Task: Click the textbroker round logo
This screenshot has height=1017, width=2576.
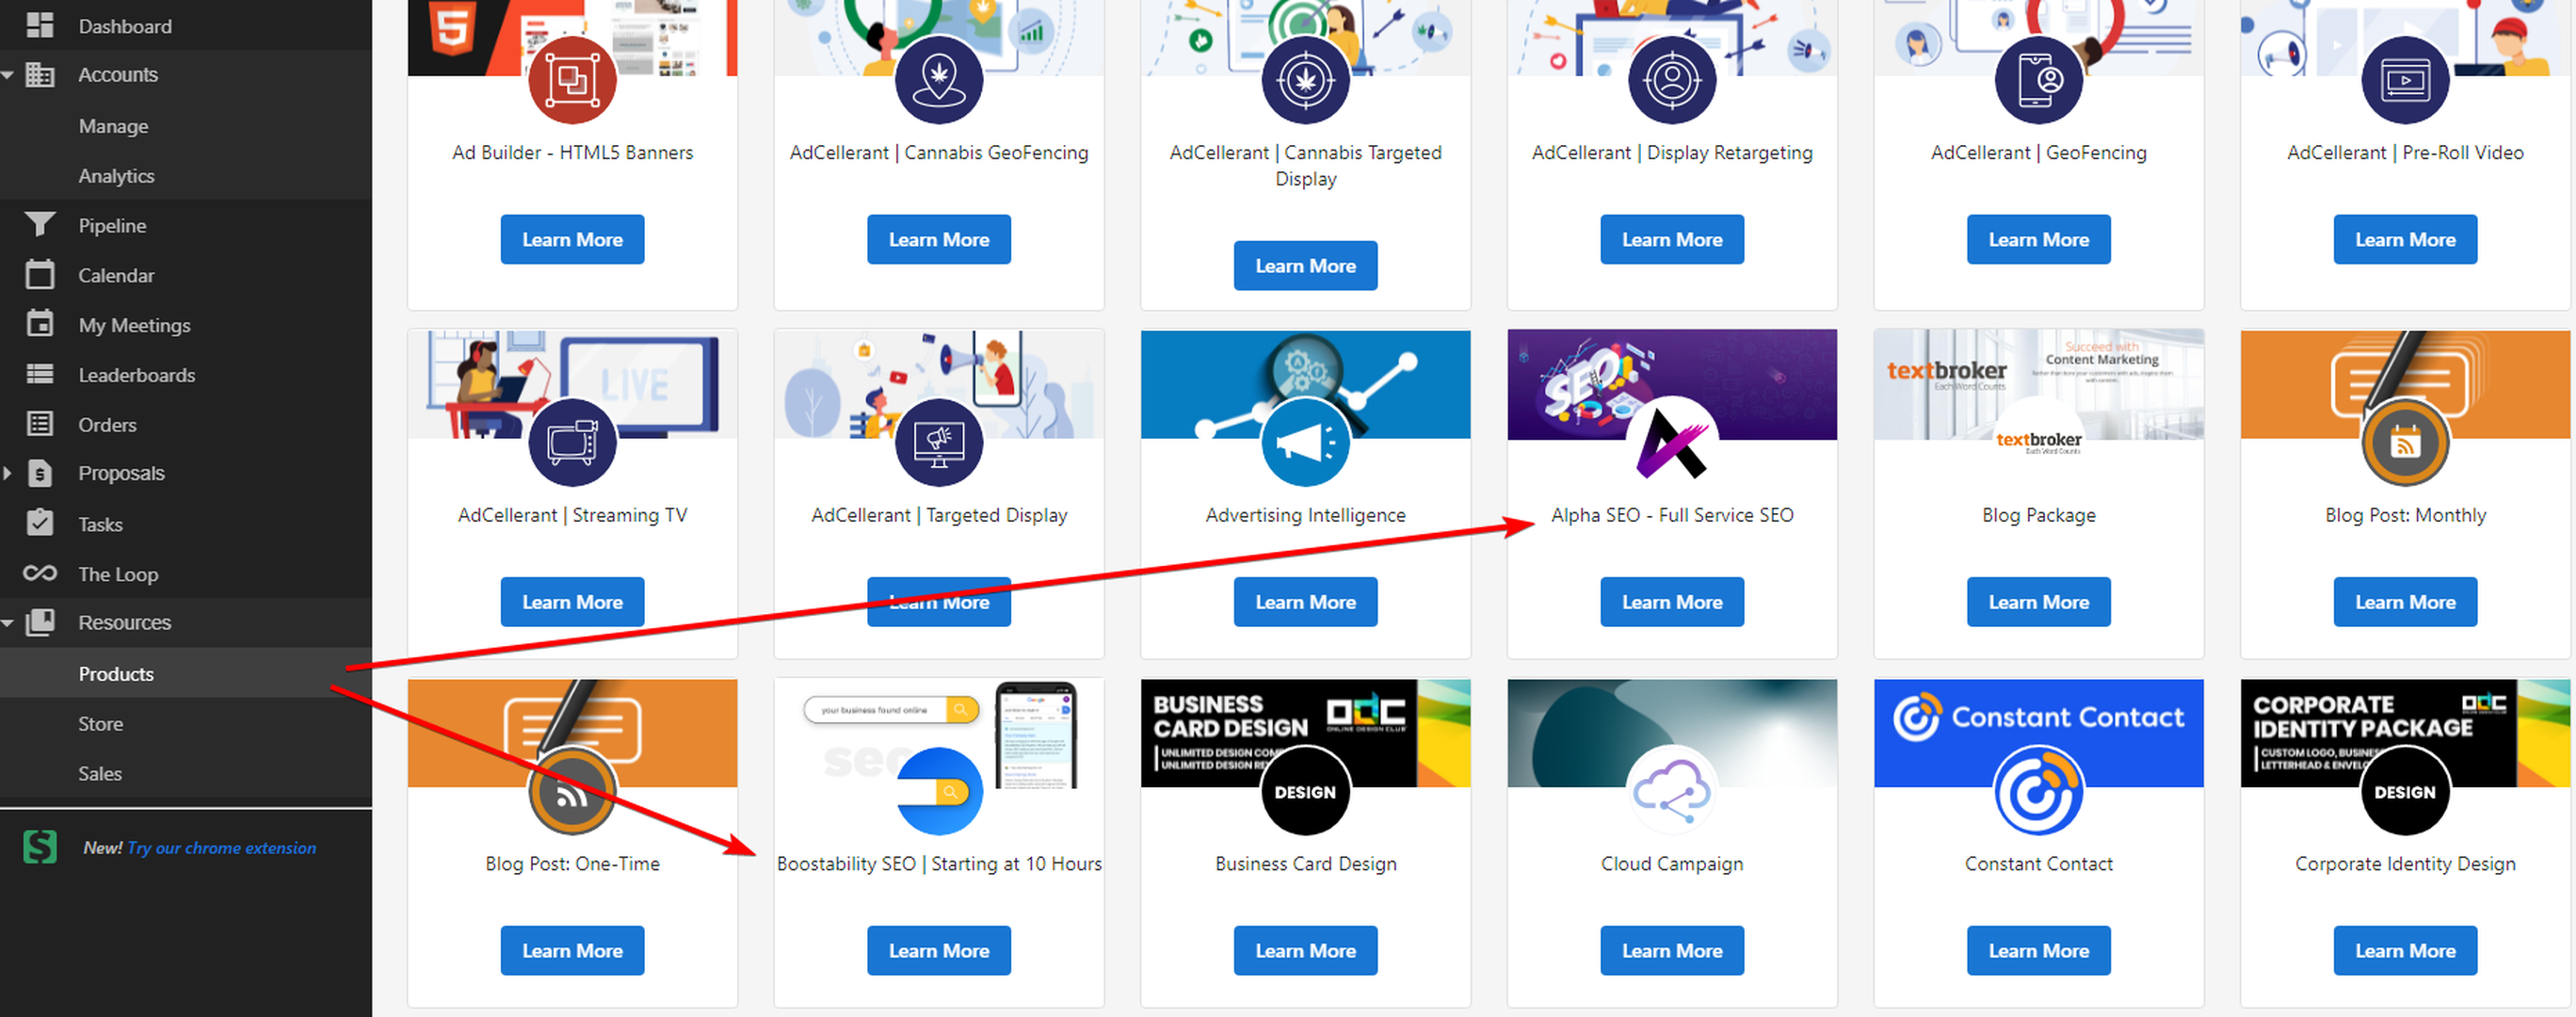Action: (x=2038, y=442)
